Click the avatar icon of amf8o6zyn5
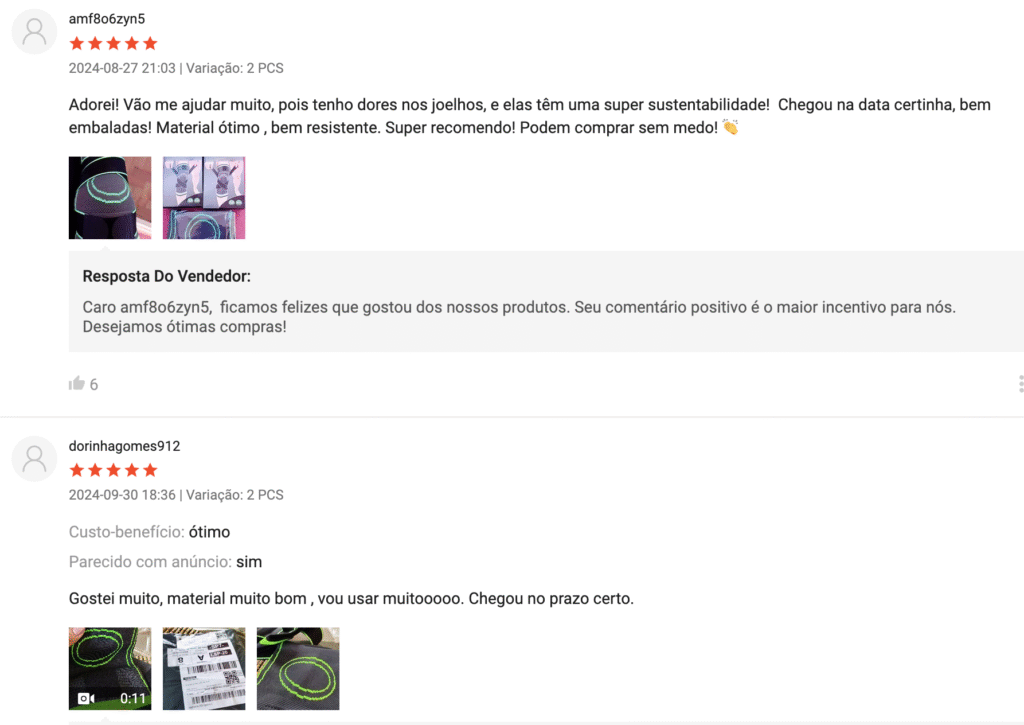This screenshot has width=1024, height=725. pos(35,31)
